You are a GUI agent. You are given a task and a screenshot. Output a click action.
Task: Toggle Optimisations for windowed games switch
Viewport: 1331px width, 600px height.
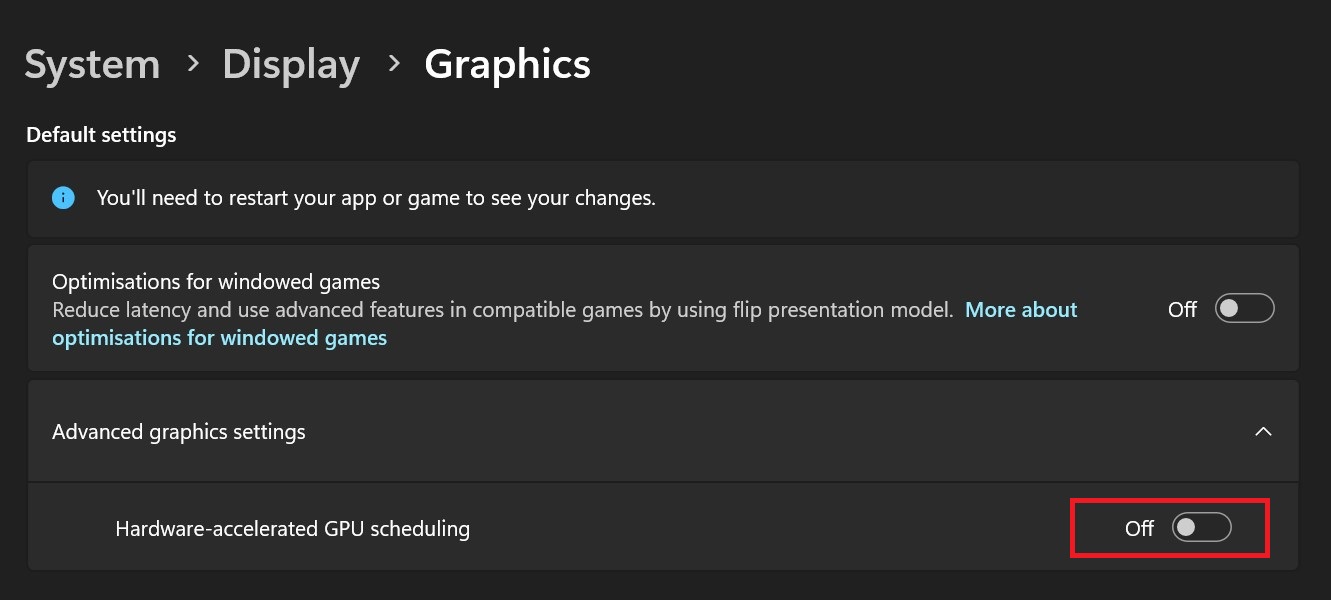(1244, 309)
